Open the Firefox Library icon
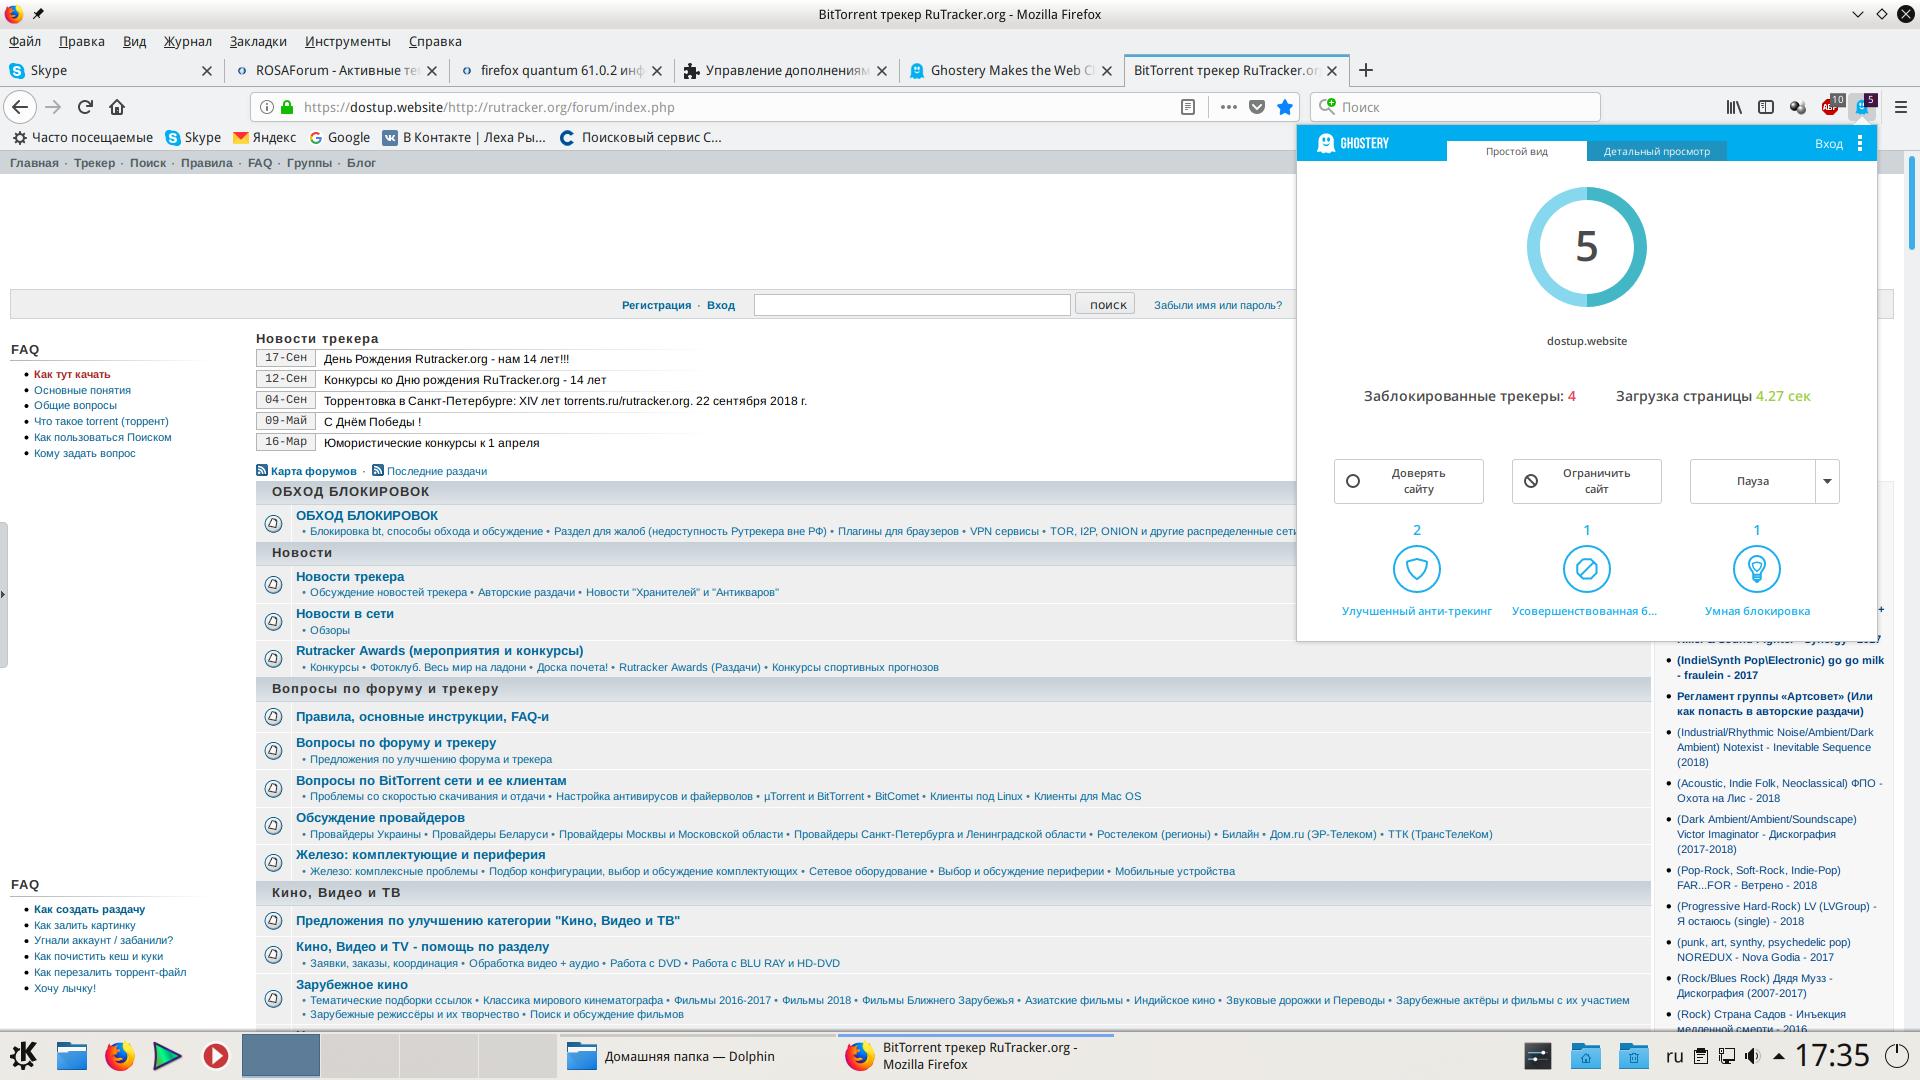This screenshot has width=1920, height=1080. click(x=1734, y=107)
